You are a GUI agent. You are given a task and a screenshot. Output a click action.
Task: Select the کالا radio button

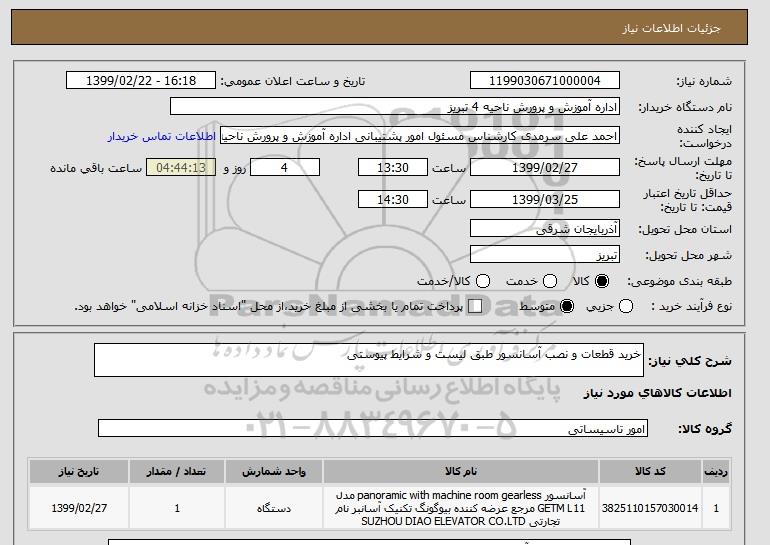602,281
